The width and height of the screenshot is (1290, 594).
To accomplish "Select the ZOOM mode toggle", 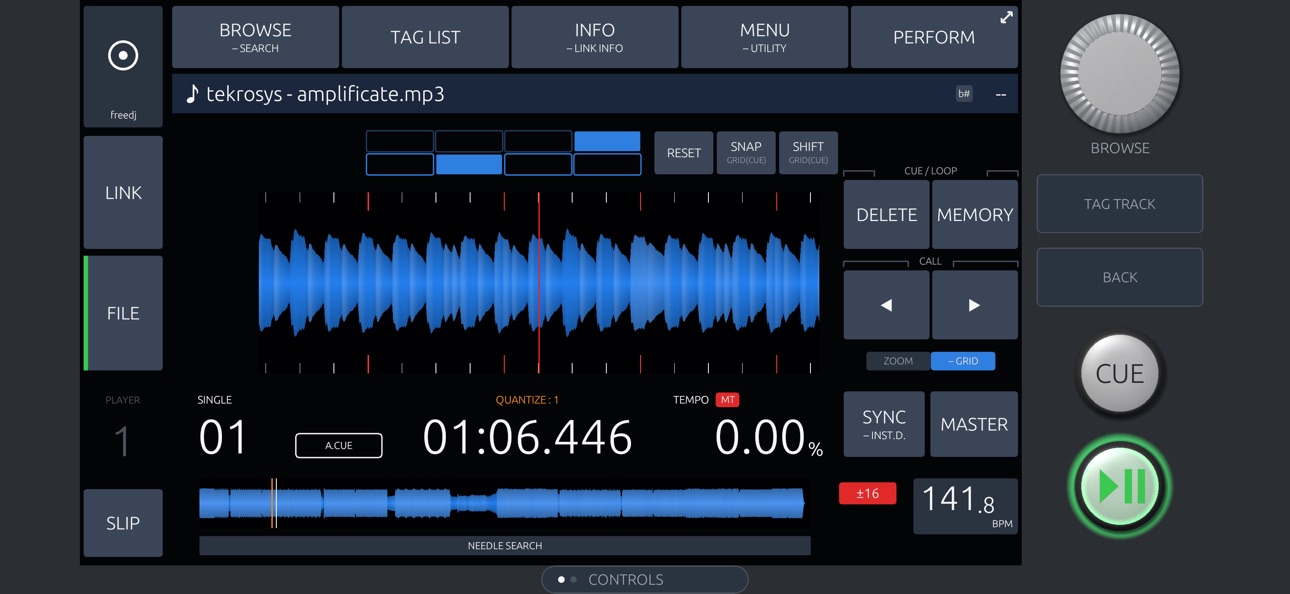I will coord(898,361).
